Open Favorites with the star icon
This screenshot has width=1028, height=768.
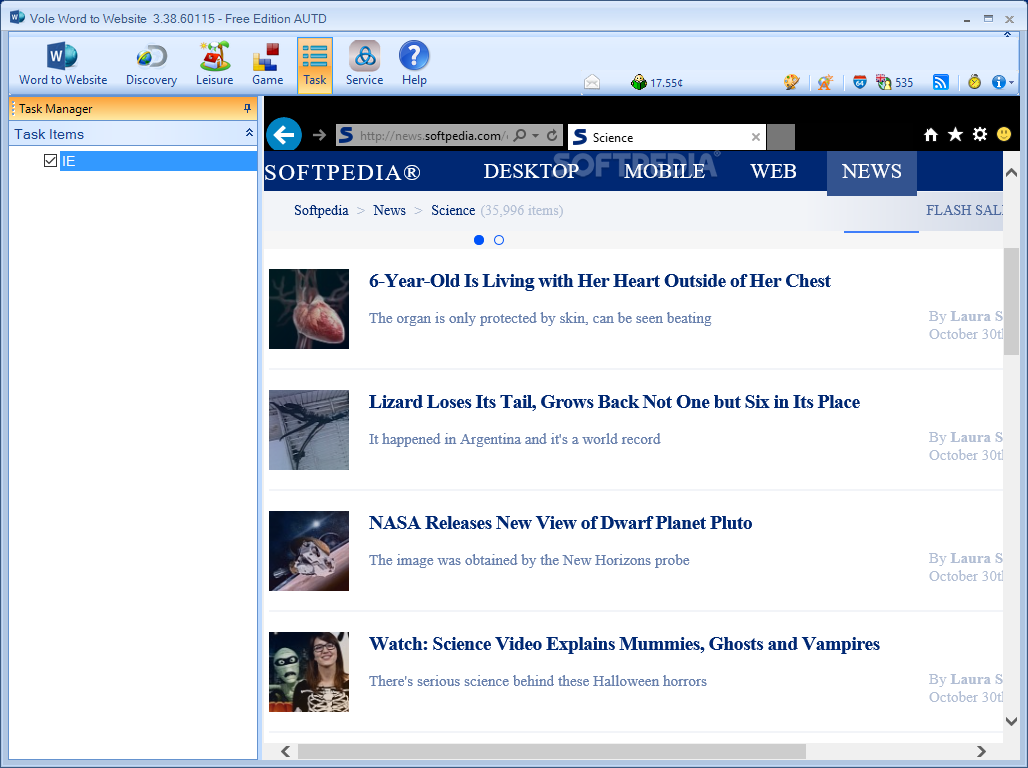955,134
